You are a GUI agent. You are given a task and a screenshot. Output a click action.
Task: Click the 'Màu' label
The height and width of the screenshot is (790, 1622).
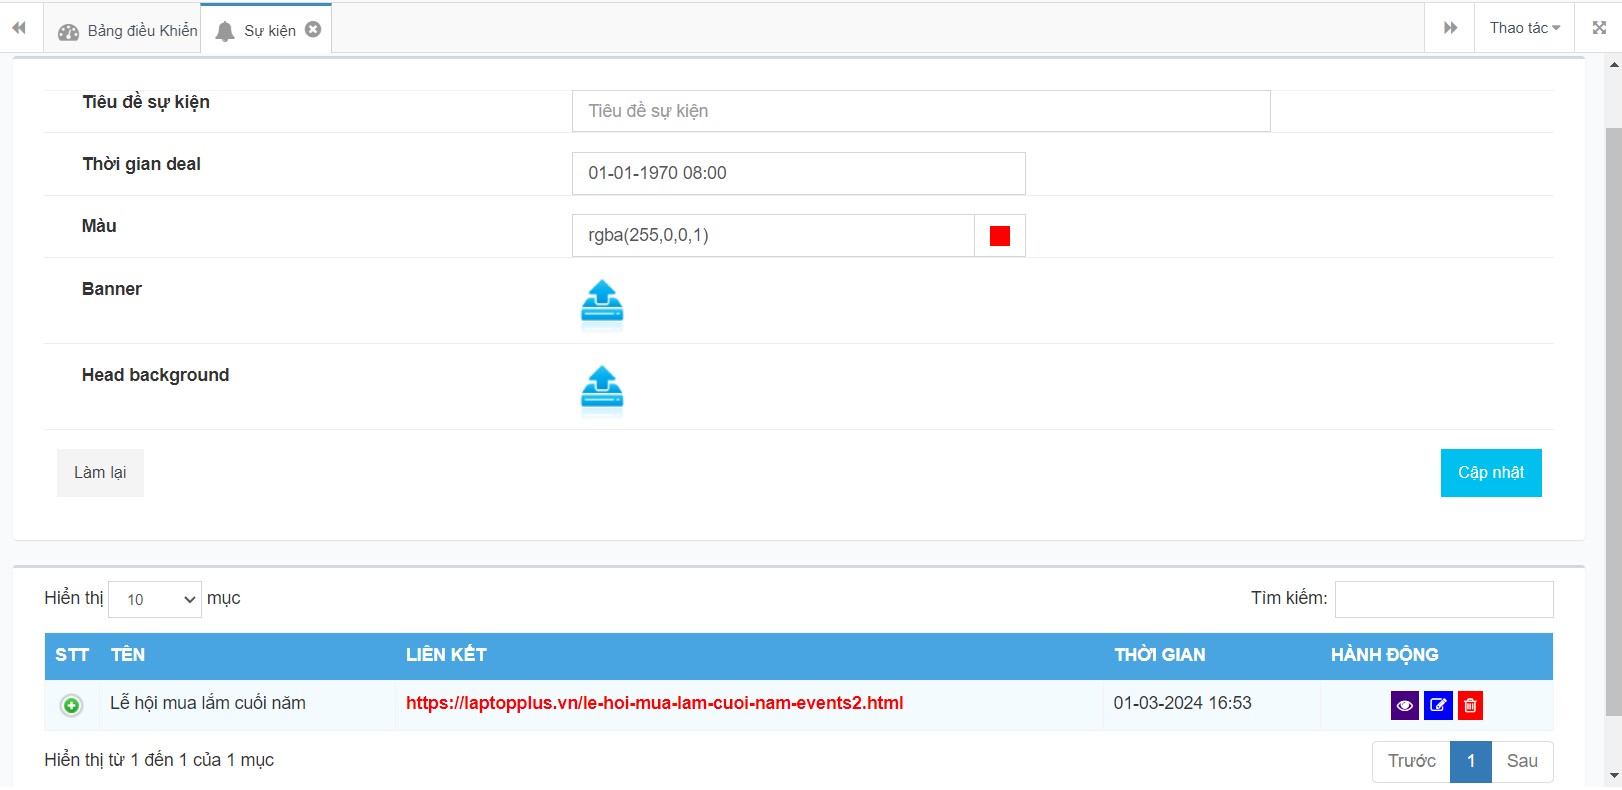click(99, 226)
